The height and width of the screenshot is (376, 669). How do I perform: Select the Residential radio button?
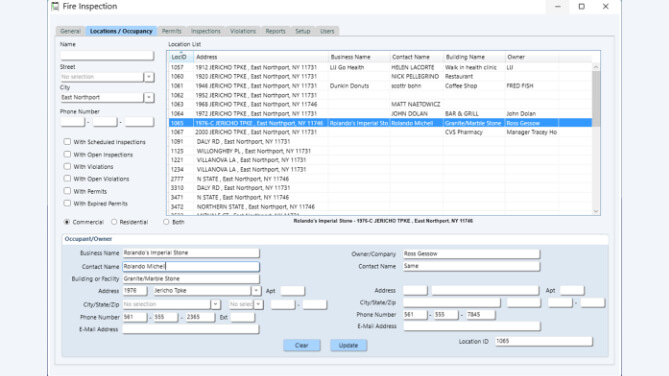pyautogui.click(x=114, y=222)
